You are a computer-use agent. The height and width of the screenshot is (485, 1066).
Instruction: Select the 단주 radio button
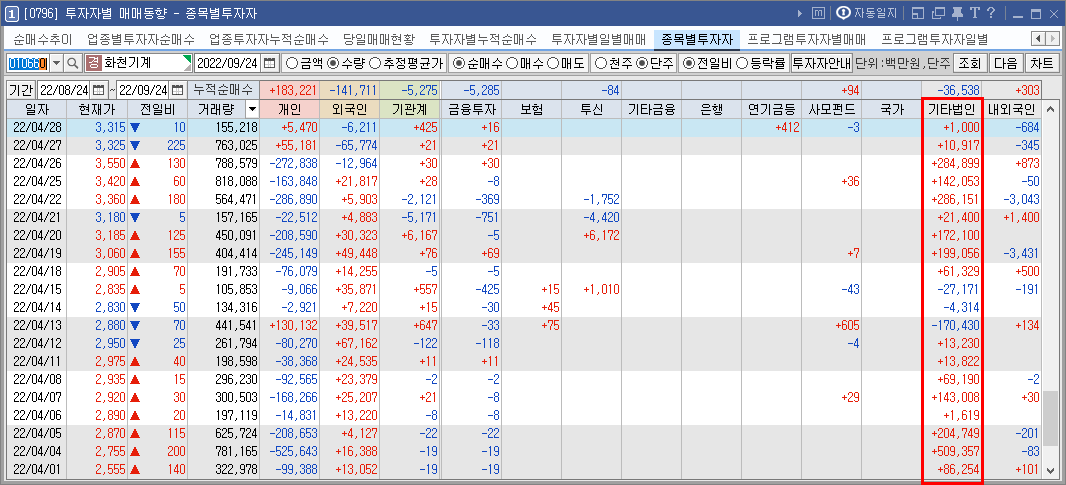coord(641,64)
